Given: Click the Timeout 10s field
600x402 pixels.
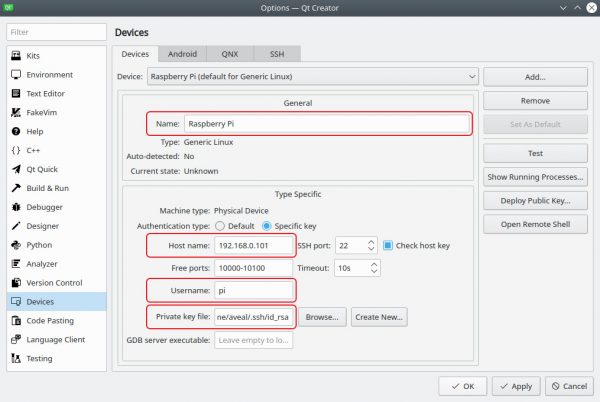Looking at the screenshot, I should pos(352,268).
